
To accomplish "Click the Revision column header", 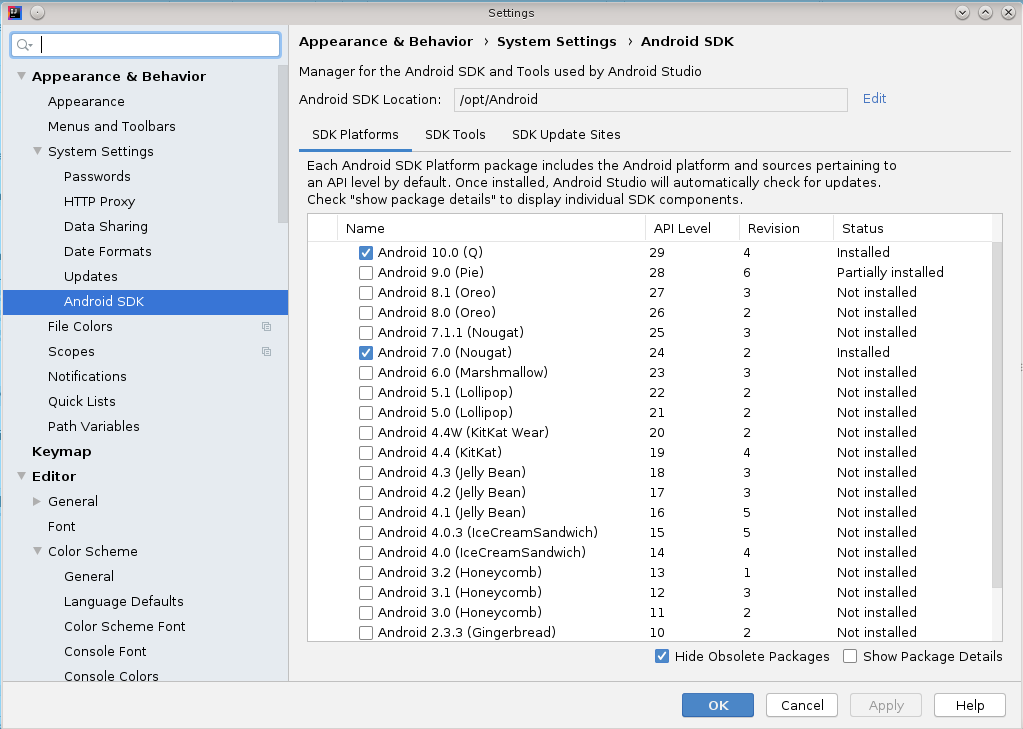I will pyautogui.click(x=786, y=228).
